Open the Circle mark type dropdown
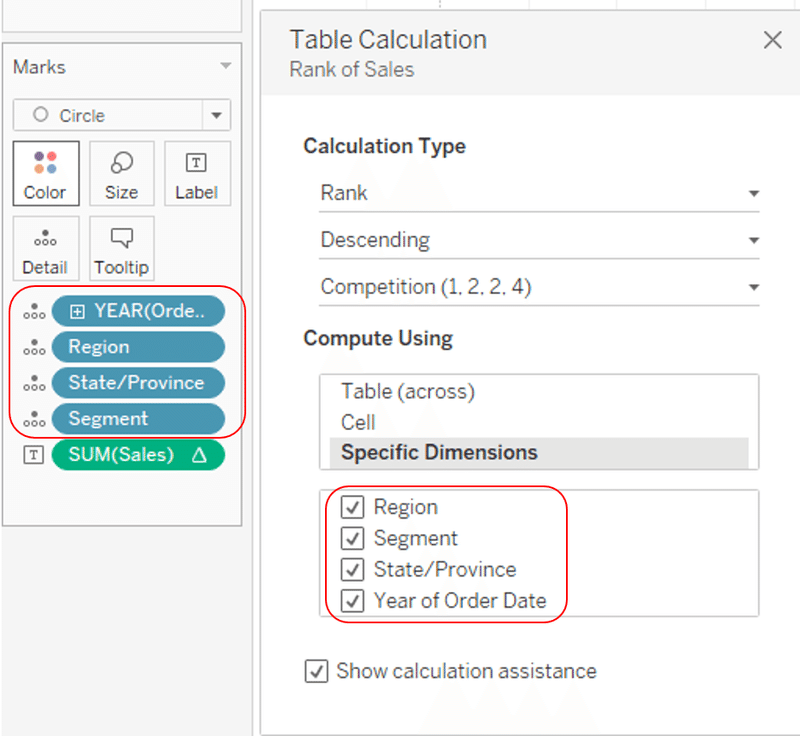Screen dimensions: 800x736 coord(216,116)
